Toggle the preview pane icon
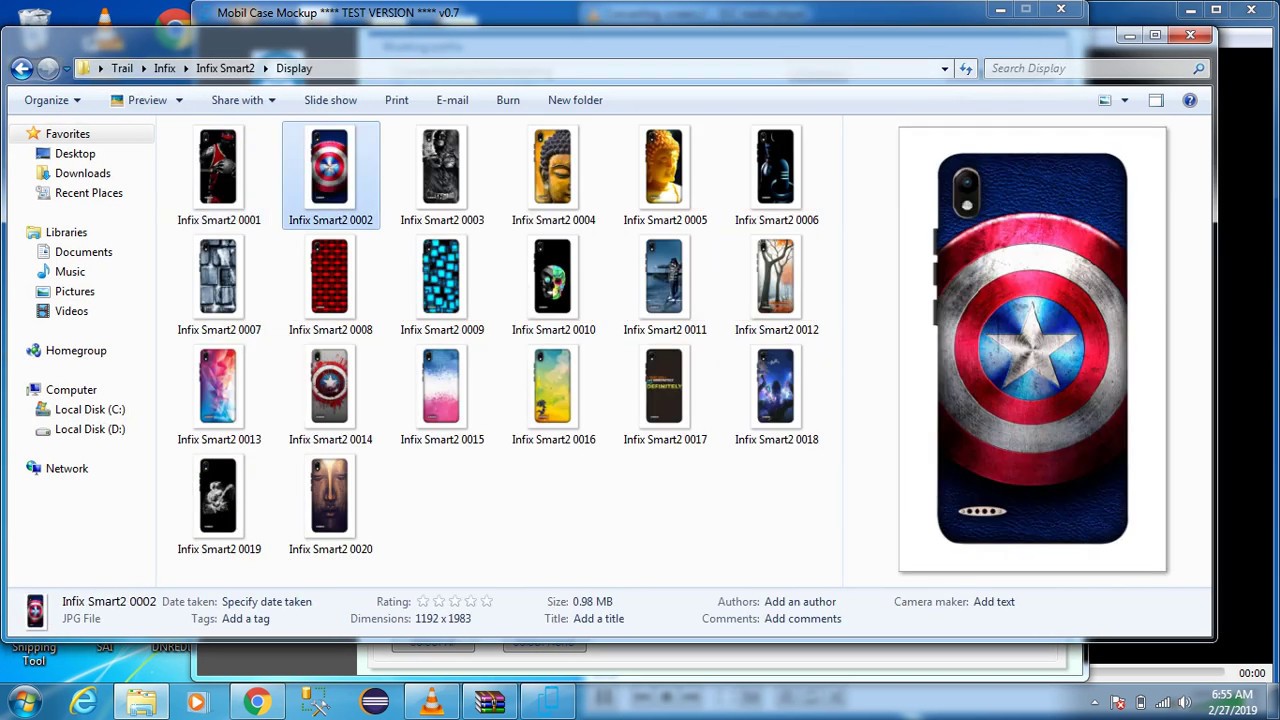 1156,100
